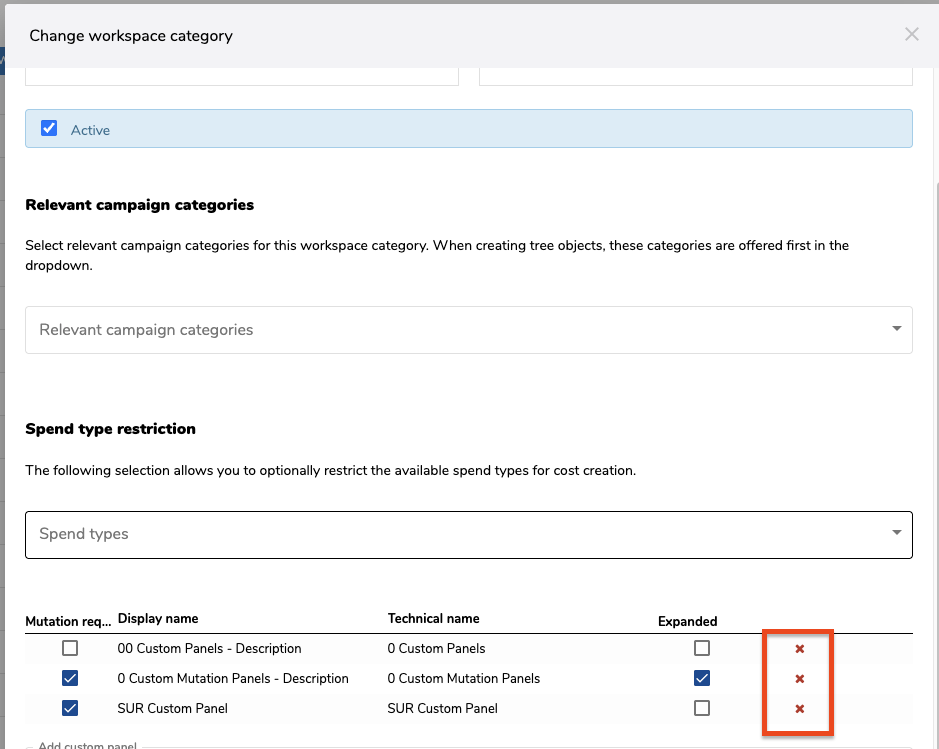
Task: Uncheck Expanded for 0 Custom Mutation Panels
Action: [702, 678]
